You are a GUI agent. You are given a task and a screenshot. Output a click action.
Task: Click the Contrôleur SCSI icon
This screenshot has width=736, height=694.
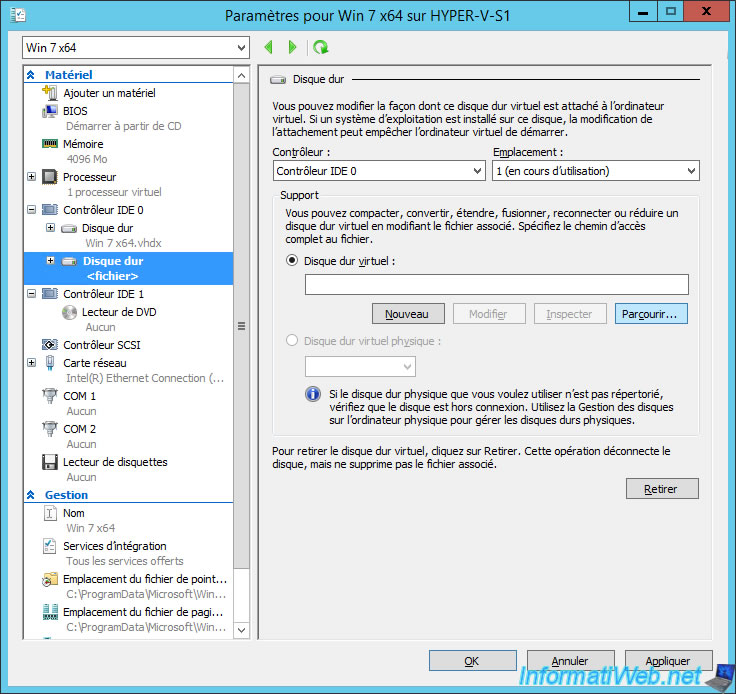[x=50, y=345]
